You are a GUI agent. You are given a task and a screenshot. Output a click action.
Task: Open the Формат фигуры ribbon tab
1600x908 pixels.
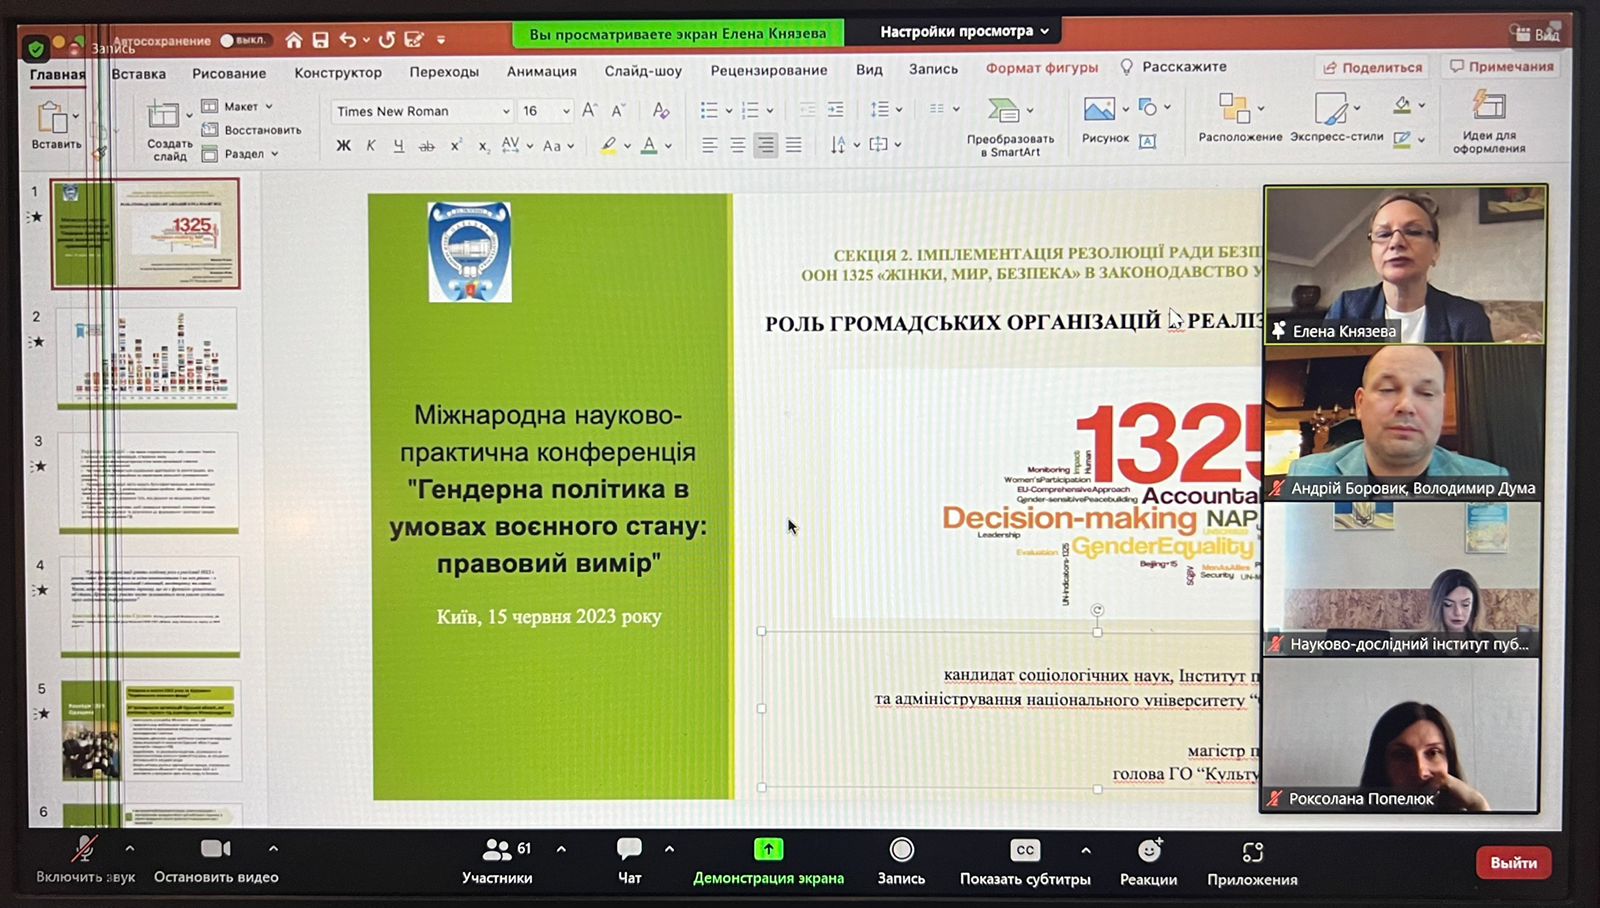[1042, 68]
